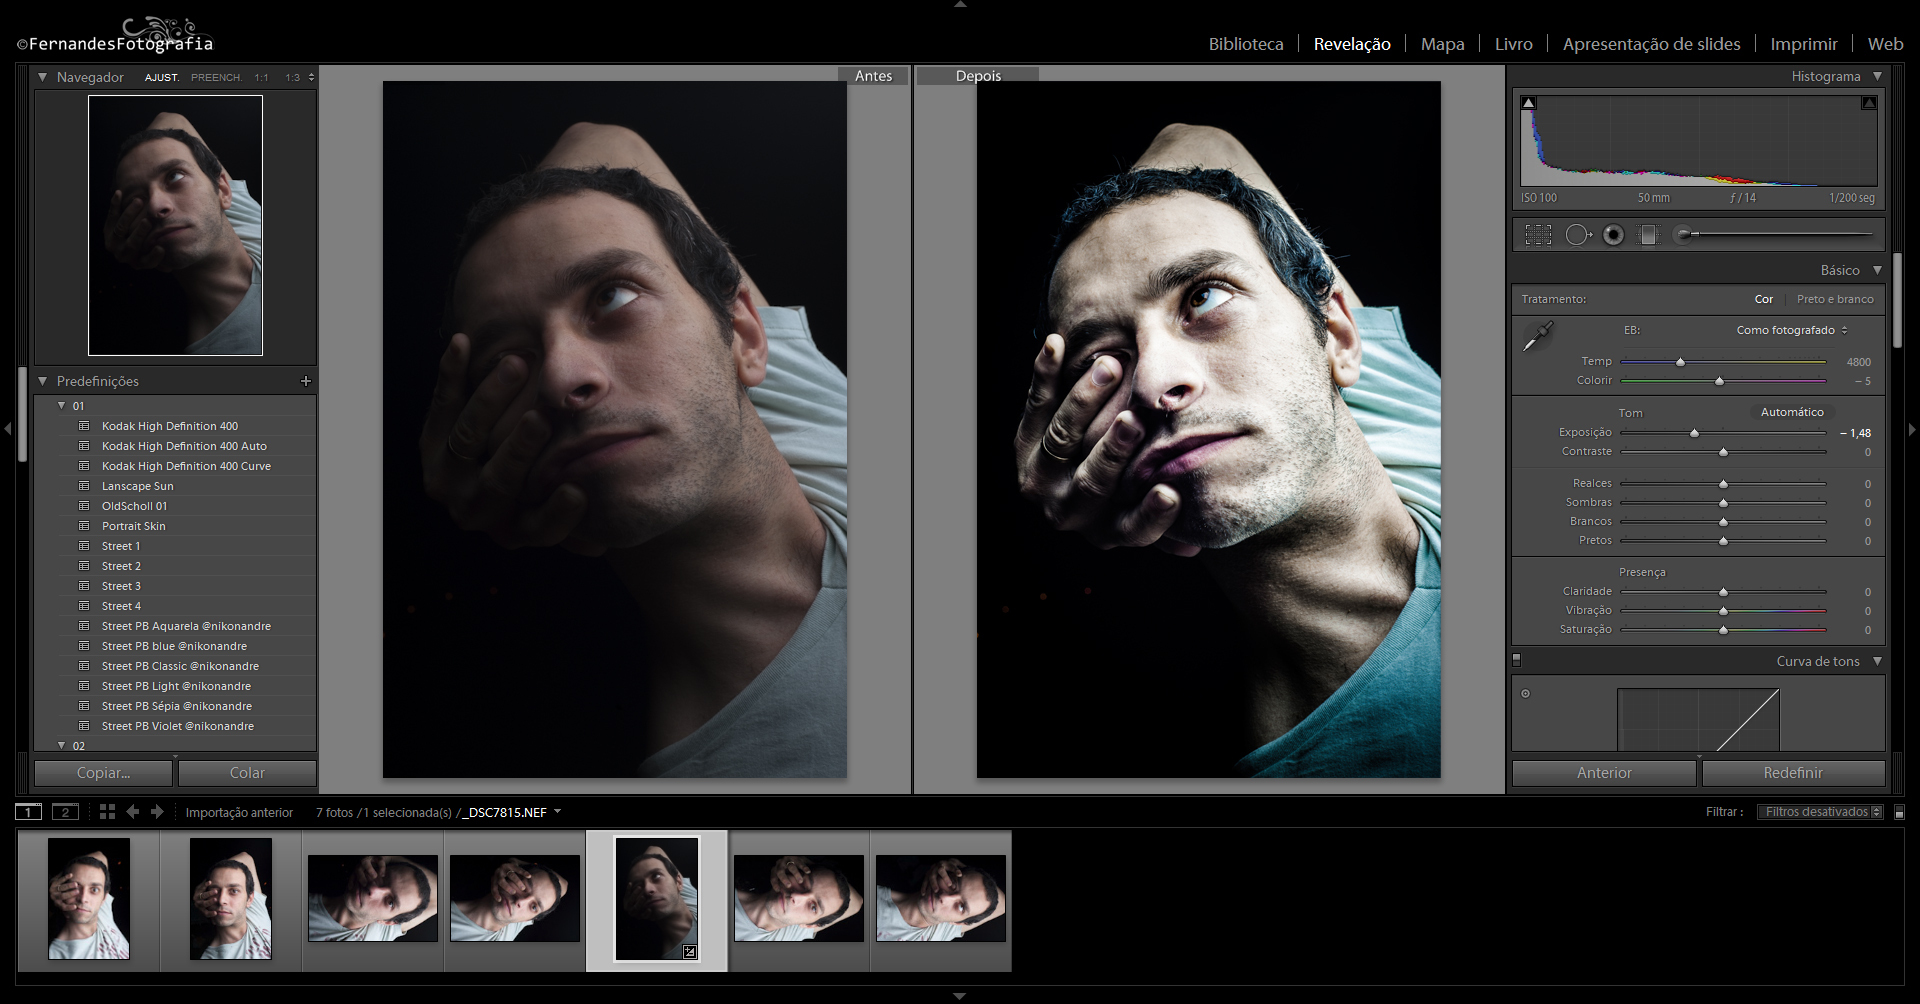Open the EB white balance dropdown
The width and height of the screenshot is (1920, 1004).
[1791, 330]
